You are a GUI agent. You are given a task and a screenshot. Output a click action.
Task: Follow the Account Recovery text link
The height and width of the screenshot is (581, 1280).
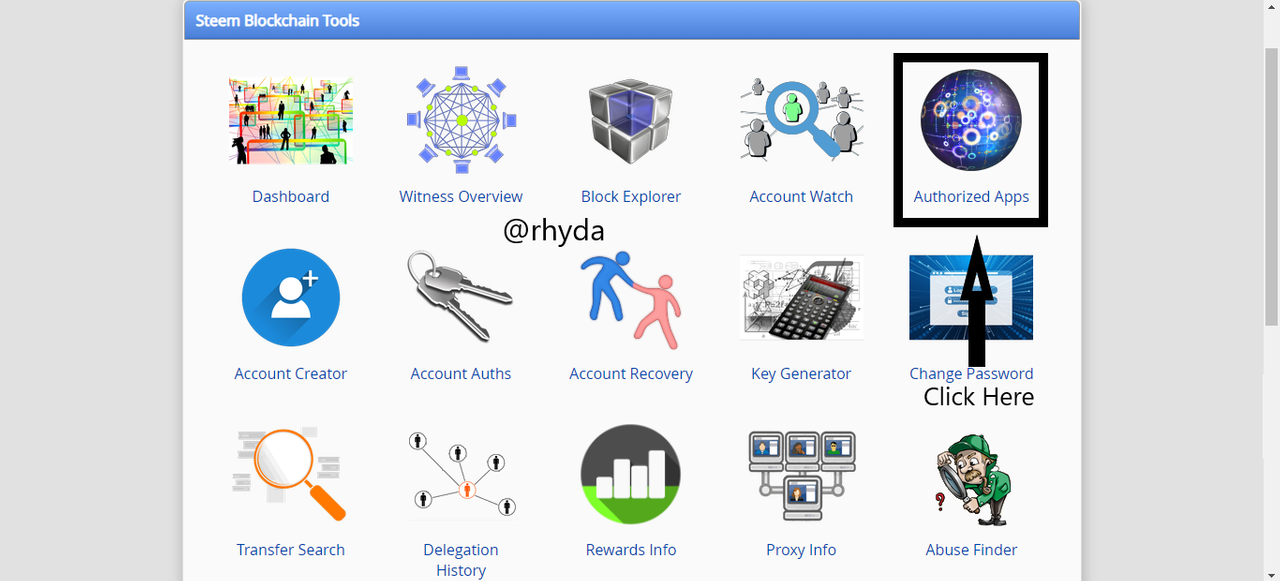631,373
